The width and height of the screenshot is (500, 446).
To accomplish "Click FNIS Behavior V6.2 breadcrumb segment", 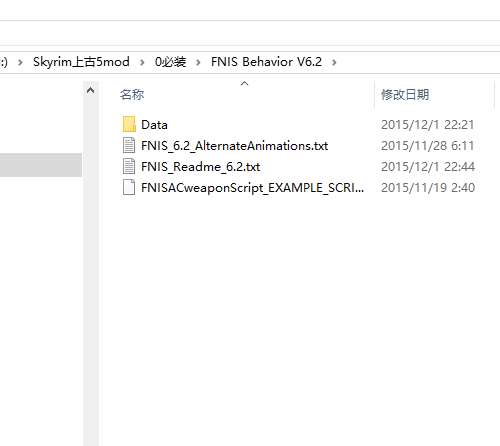I will [266, 62].
